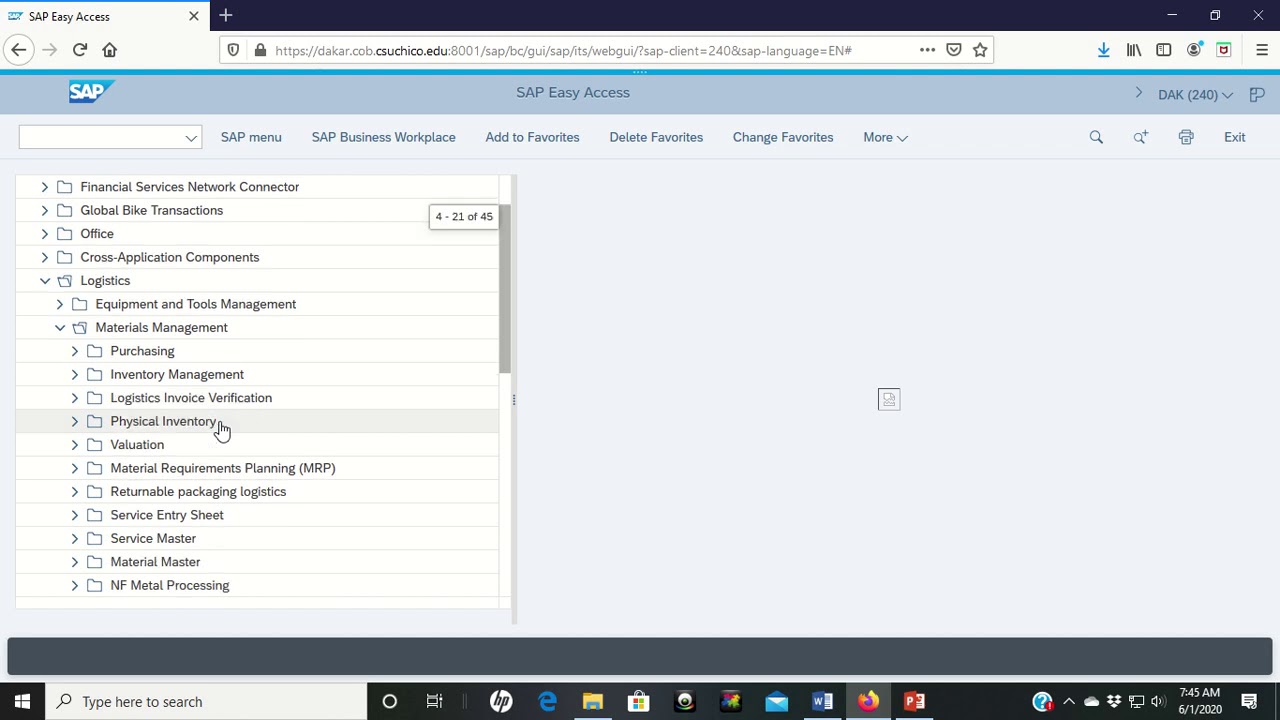Screen dimensions: 1280x720
Task: Expand the Office folder arrow
Action: click(x=45, y=234)
